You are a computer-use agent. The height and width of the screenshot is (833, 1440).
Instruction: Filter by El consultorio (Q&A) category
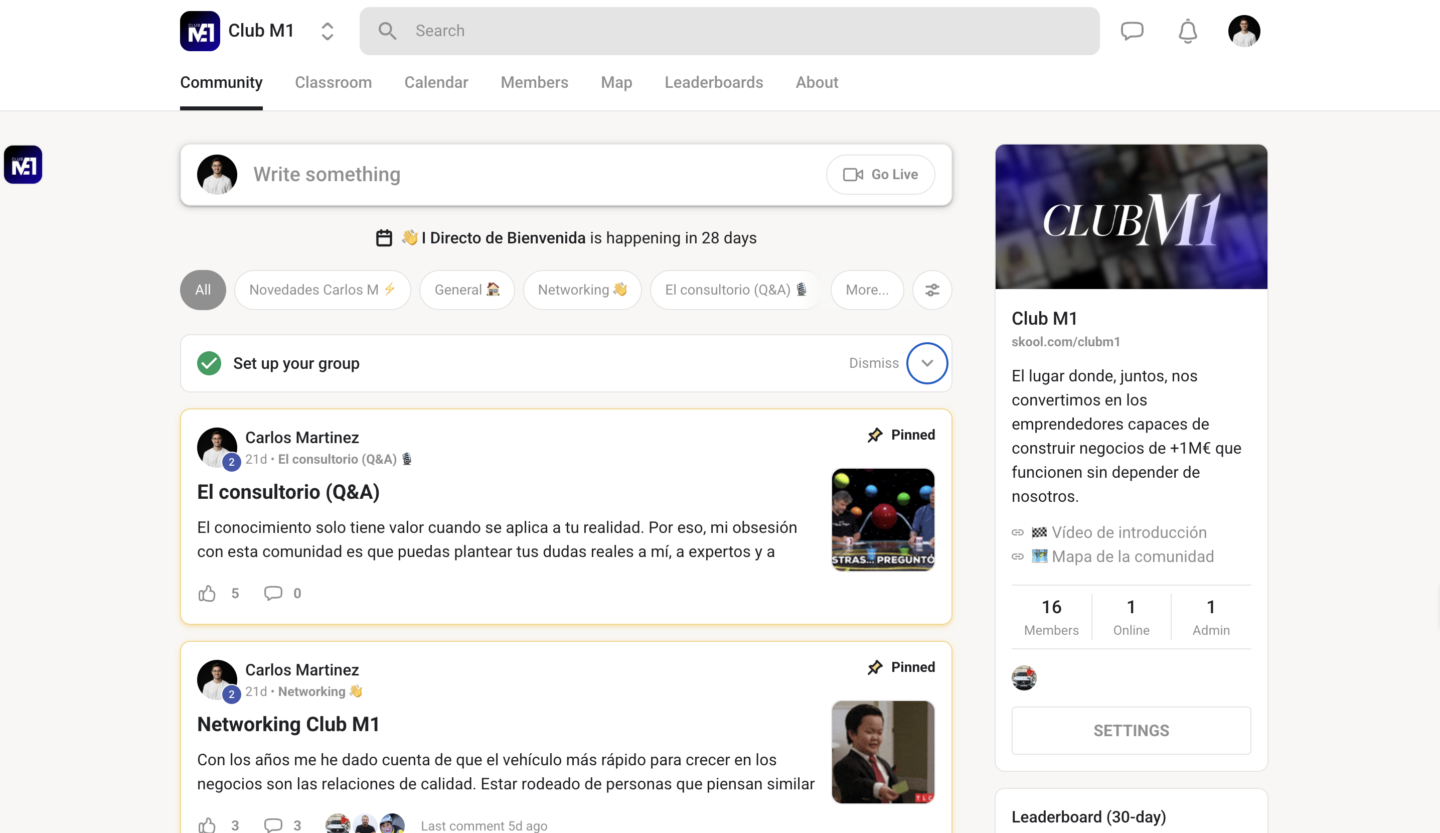click(736, 290)
